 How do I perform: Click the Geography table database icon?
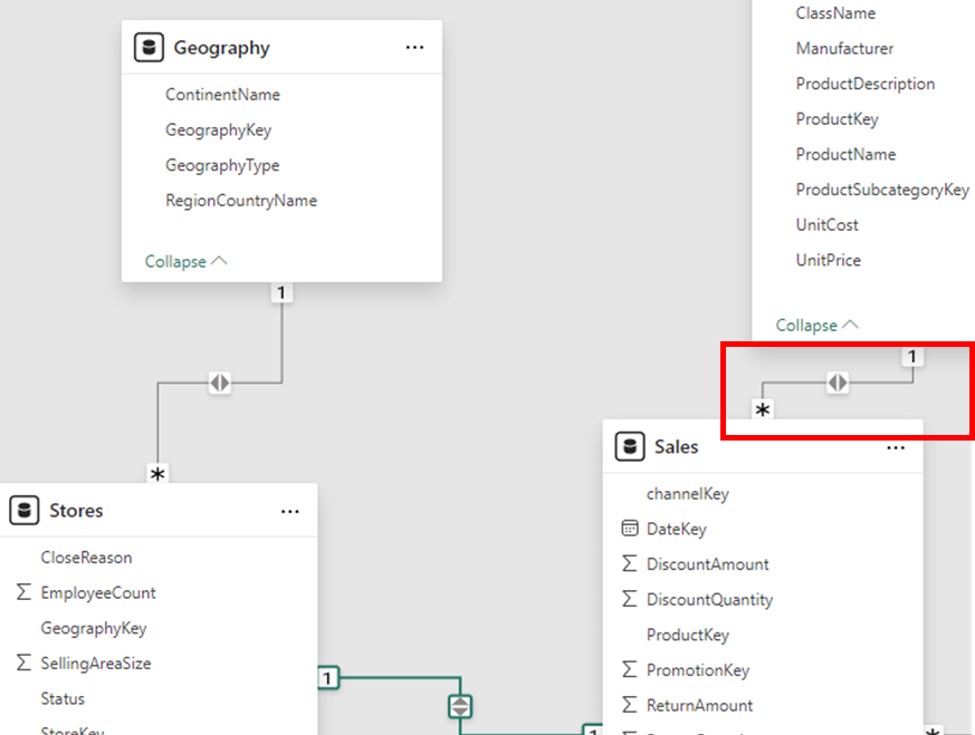[149, 47]
